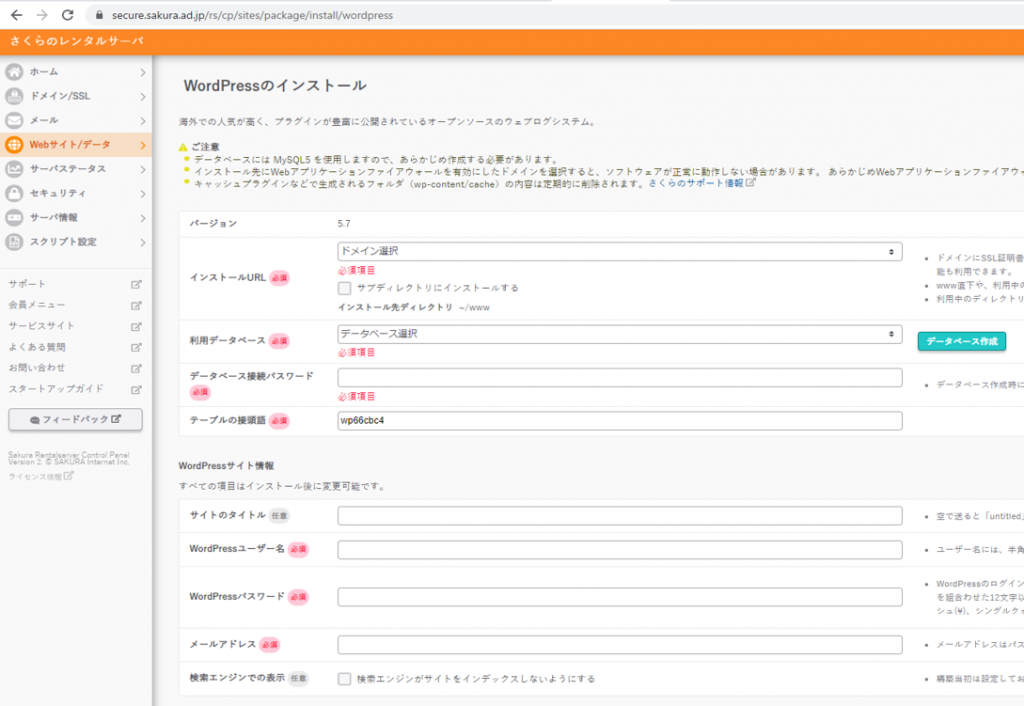
Task: Expand メール chevron
Action: click(142, 121)
